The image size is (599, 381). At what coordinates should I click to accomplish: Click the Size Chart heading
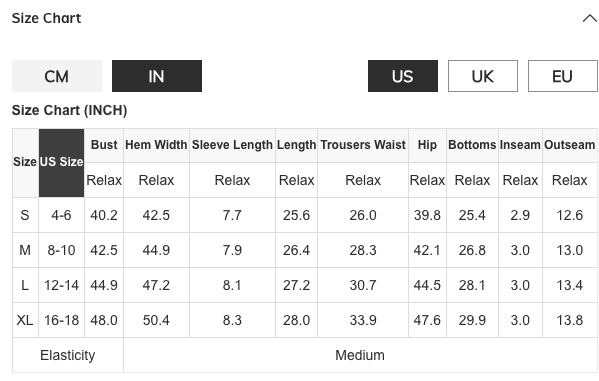point(46,18)
